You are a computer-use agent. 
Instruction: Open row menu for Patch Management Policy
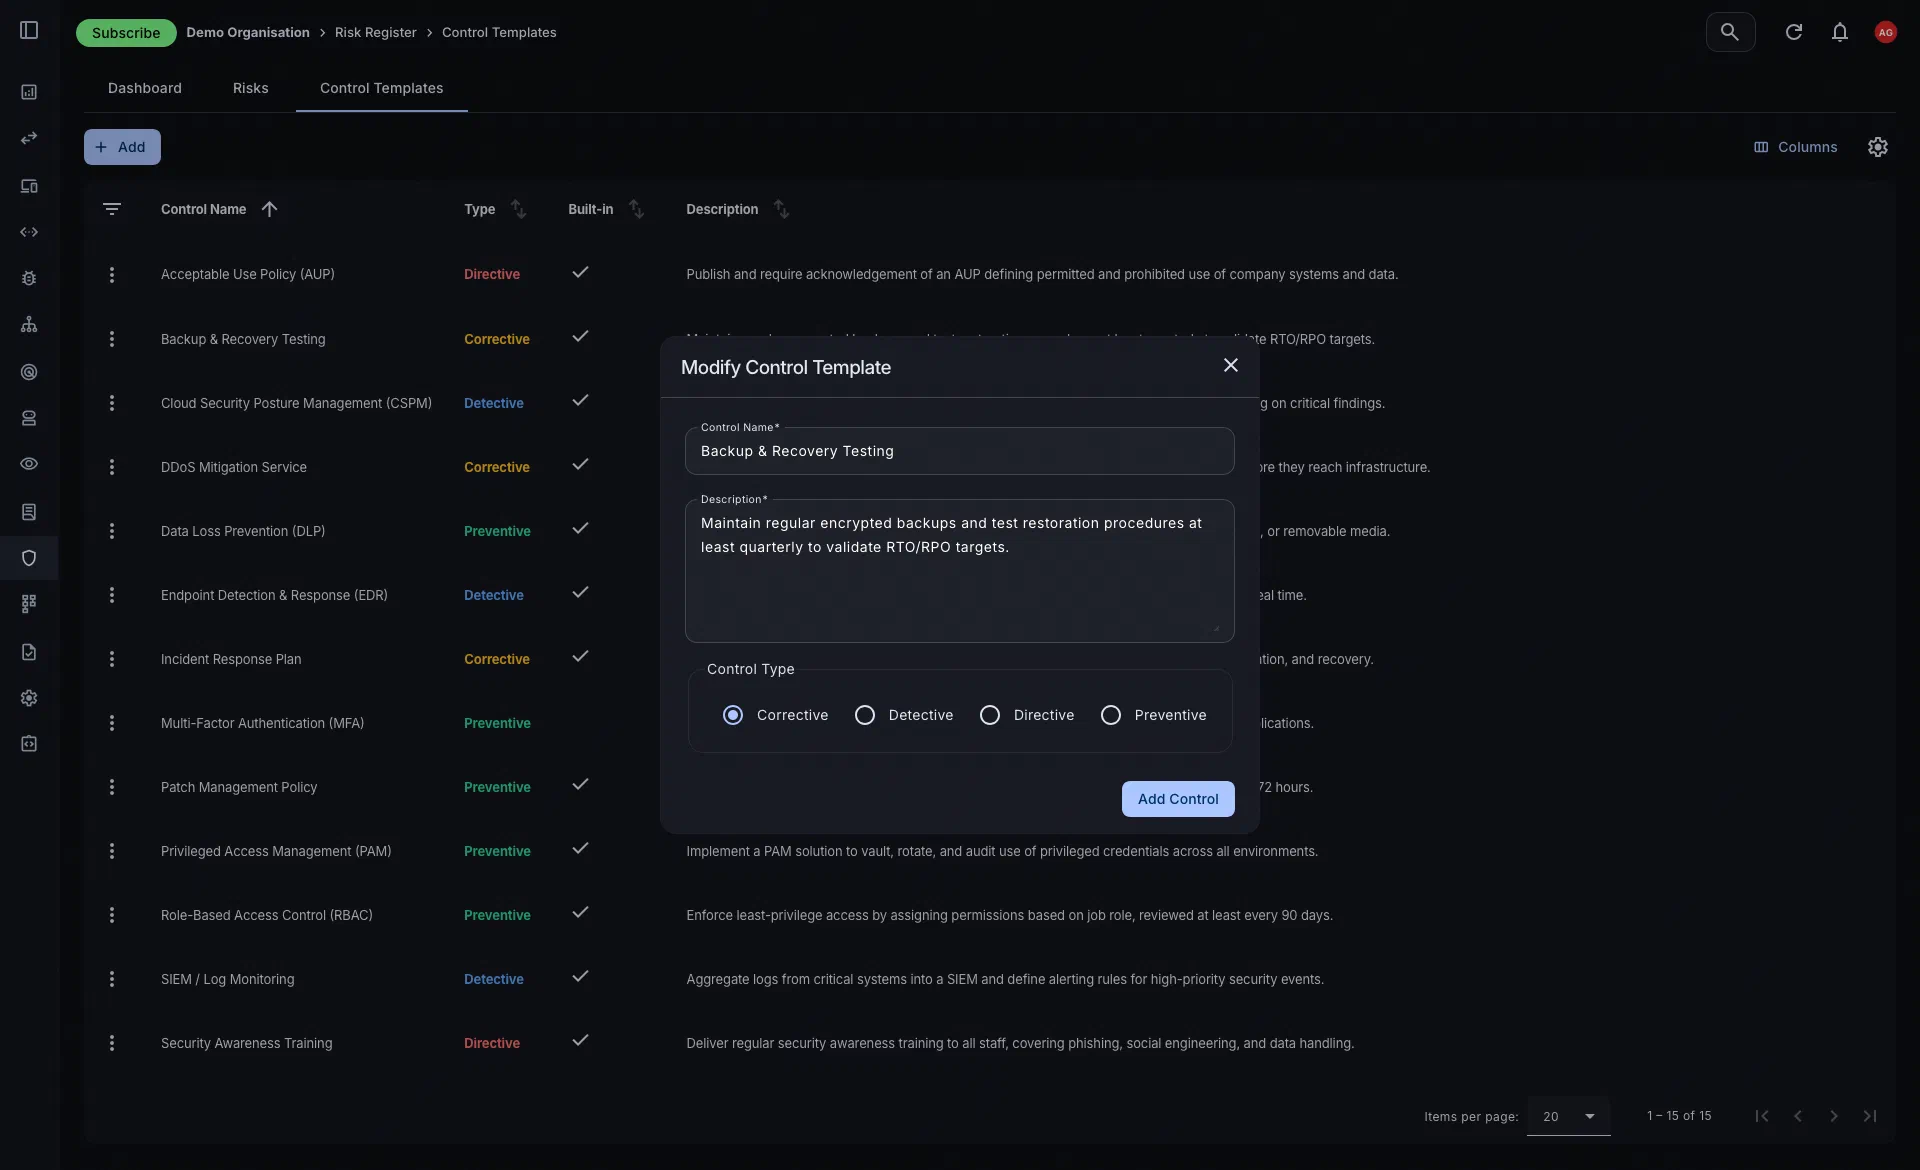[112, 787]
